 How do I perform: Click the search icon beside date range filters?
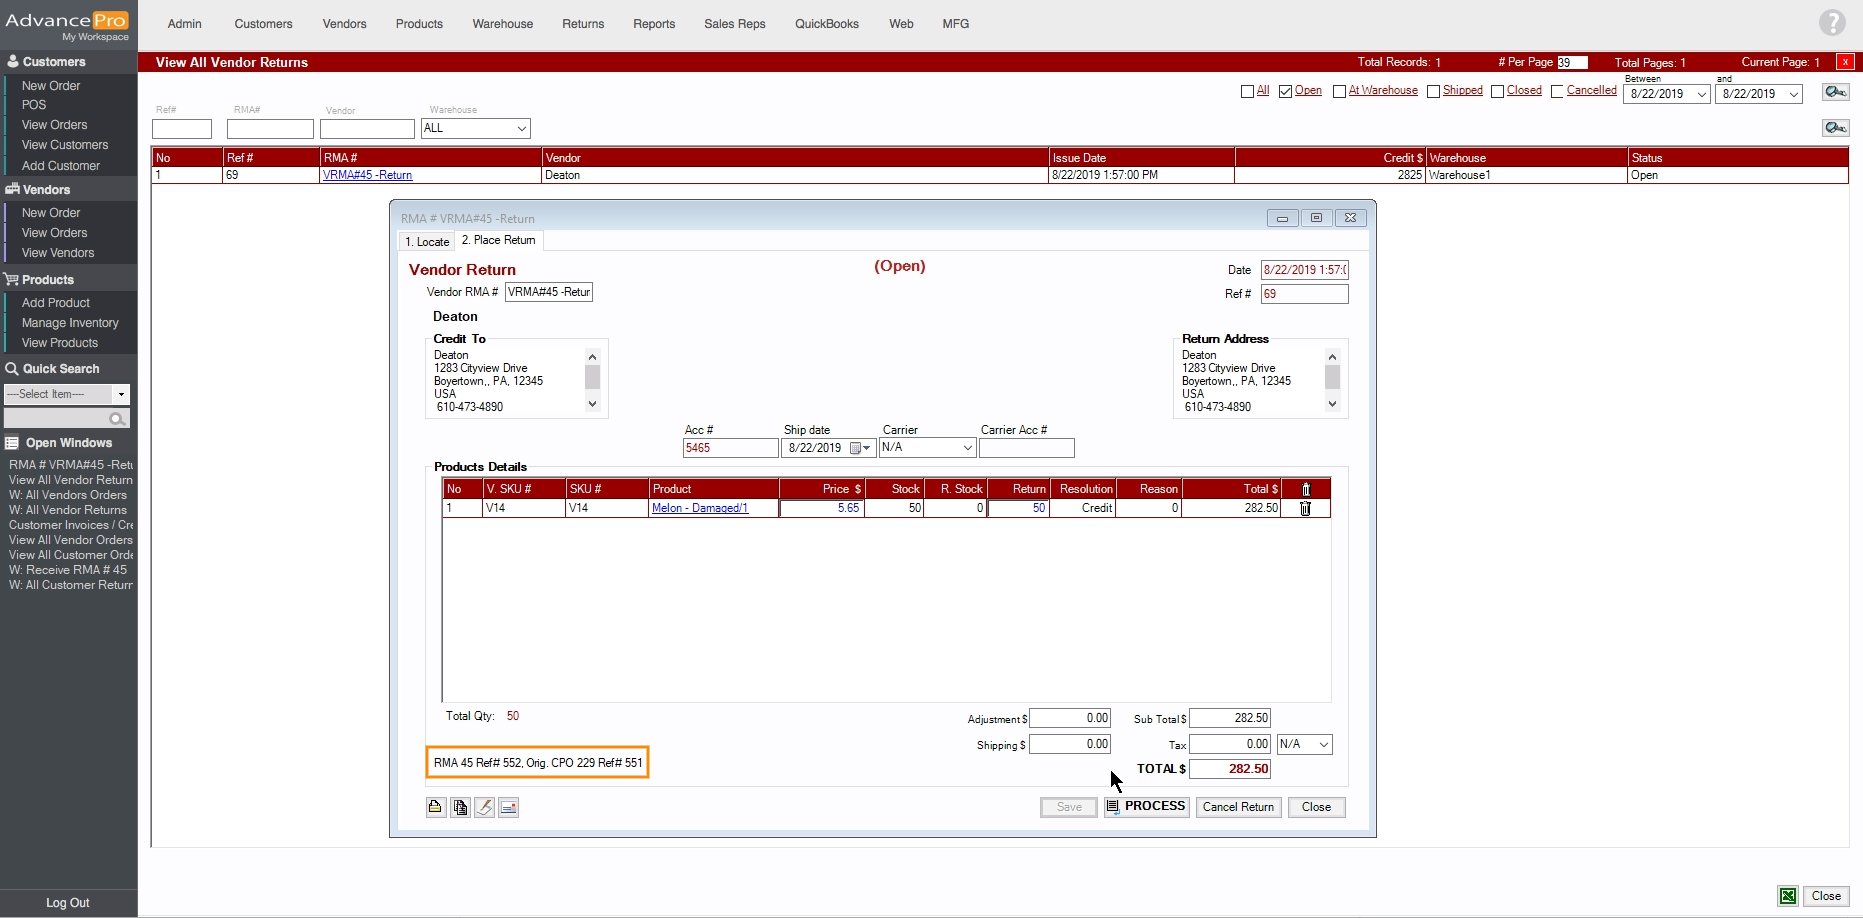coord(1835,92)
